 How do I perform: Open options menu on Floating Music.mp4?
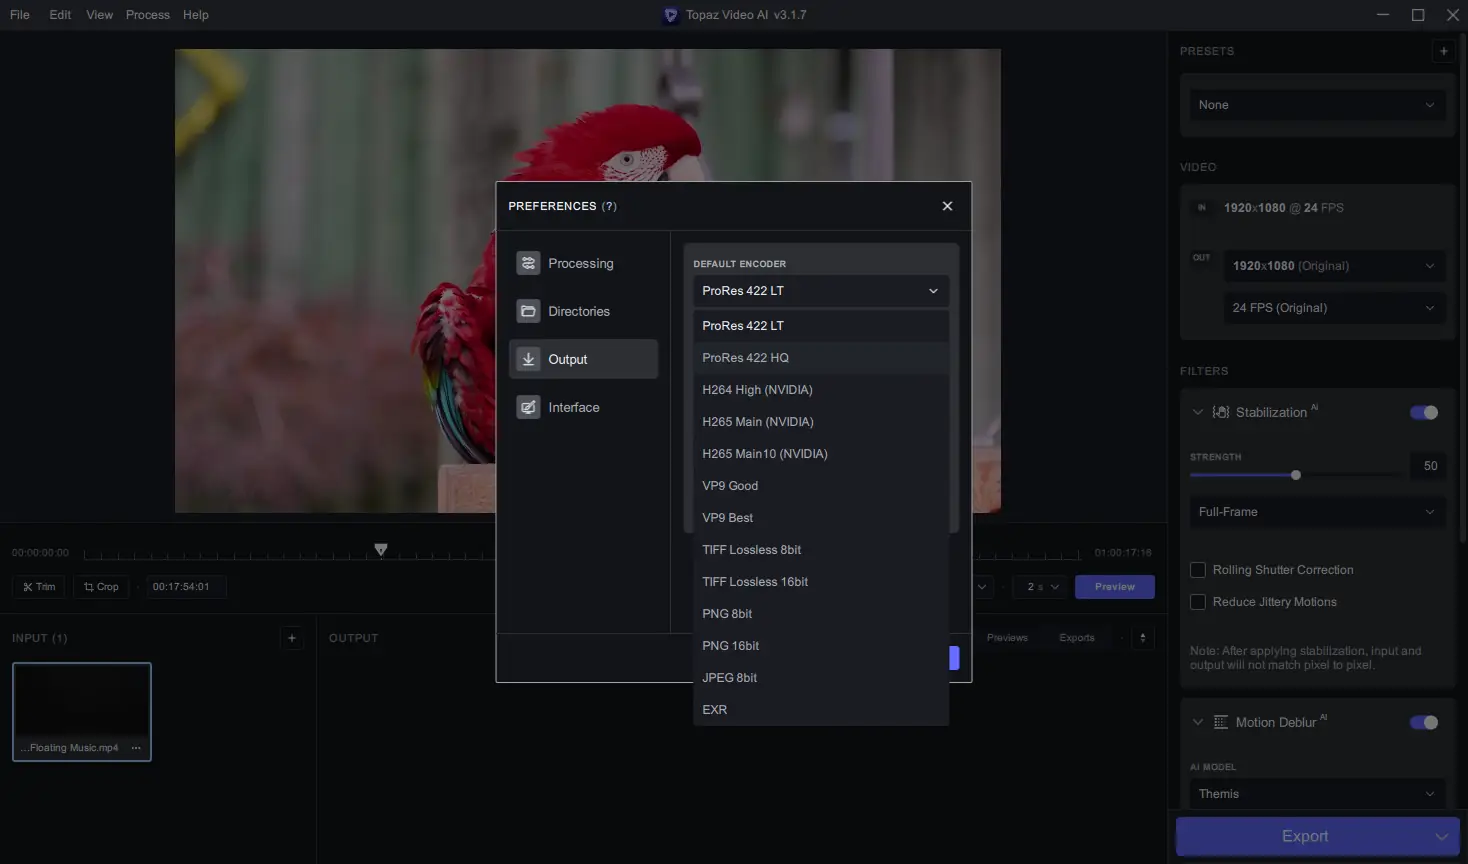coord(136,748)
